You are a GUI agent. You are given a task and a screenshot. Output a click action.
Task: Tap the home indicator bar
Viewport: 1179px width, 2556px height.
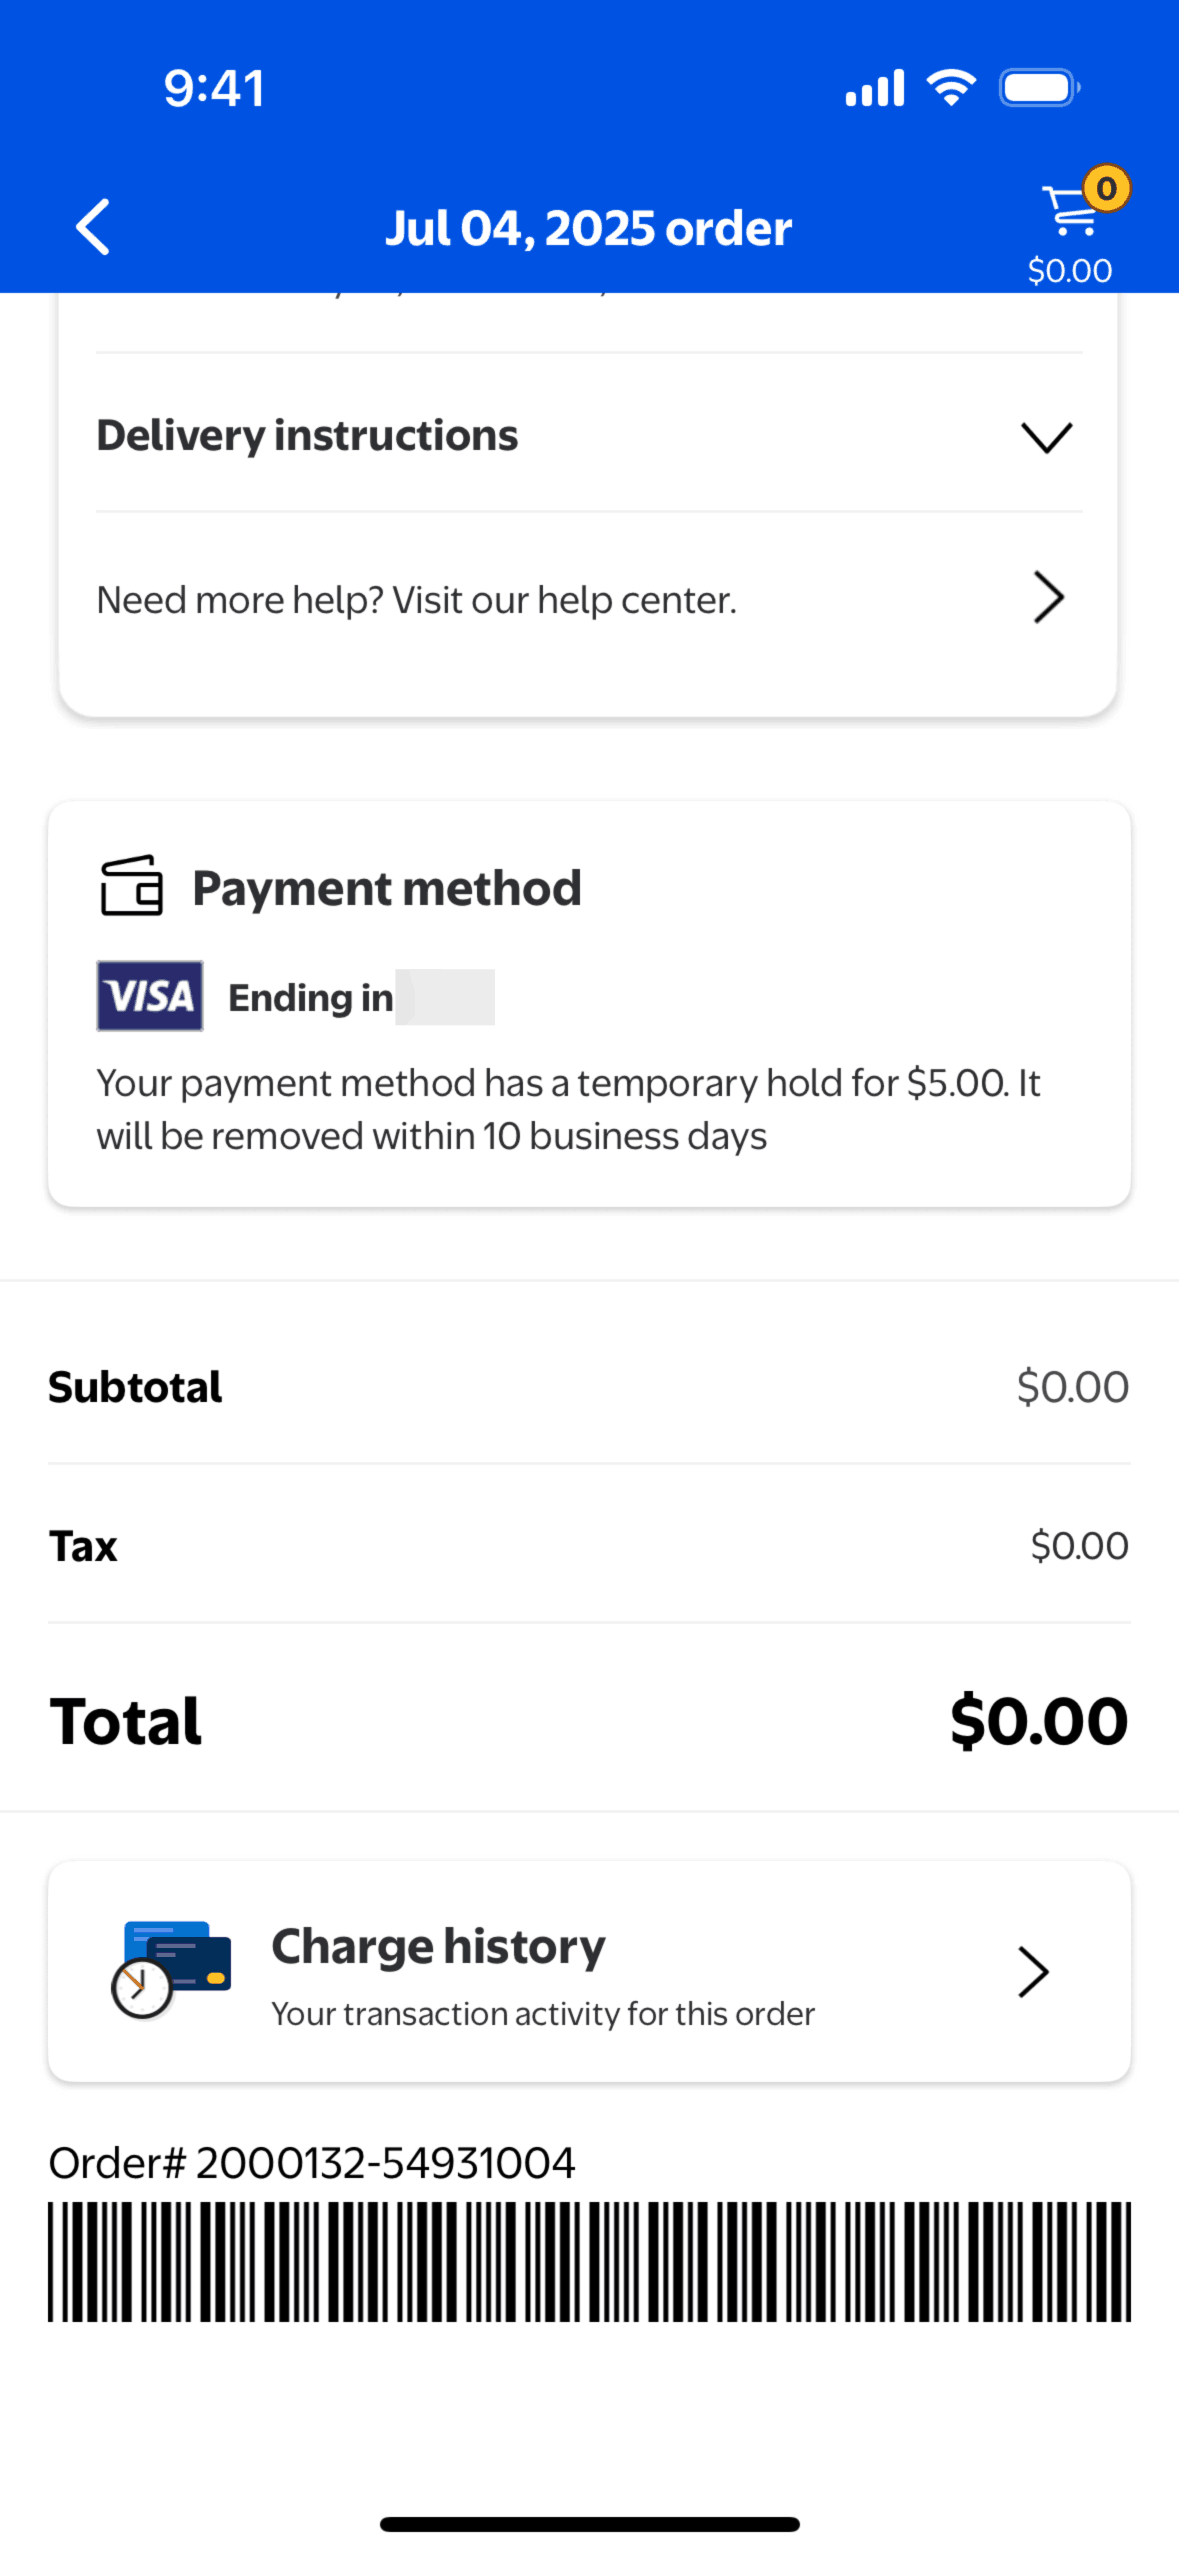[589, 2524]
